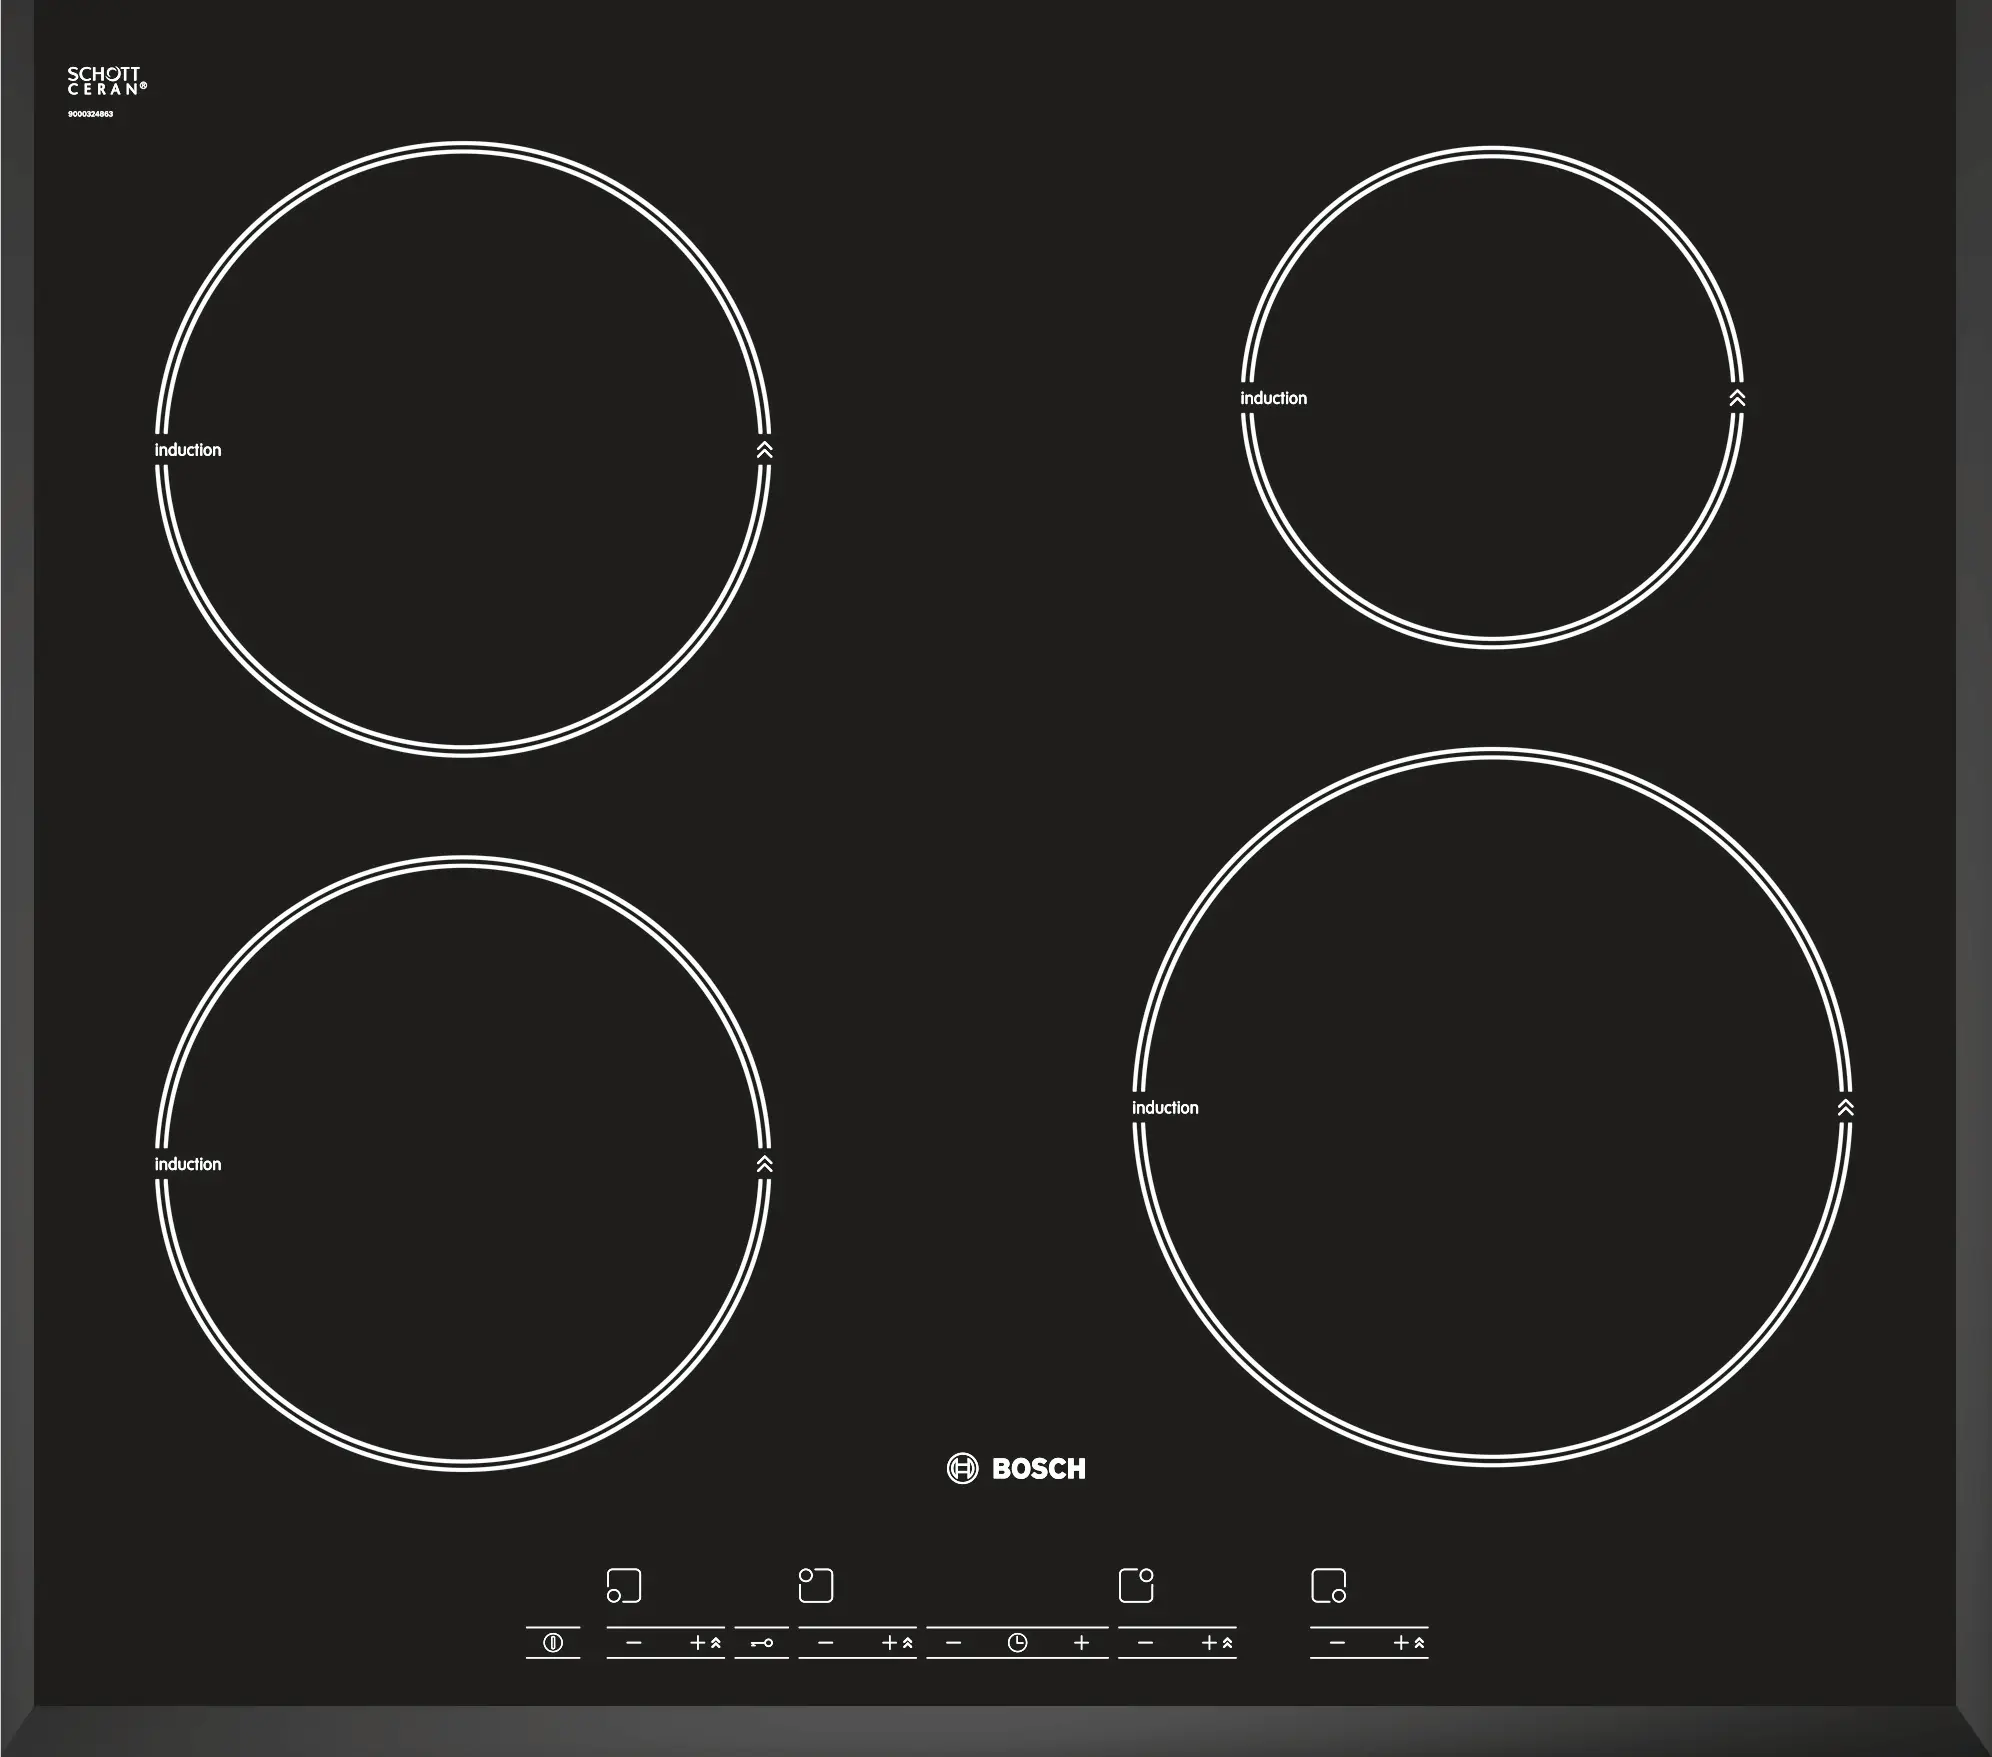The width and height of the screenshot is (1992, 1757).
Task: Tap the rear-right zone indicator icon
Action: [x=1136, y=1585]
